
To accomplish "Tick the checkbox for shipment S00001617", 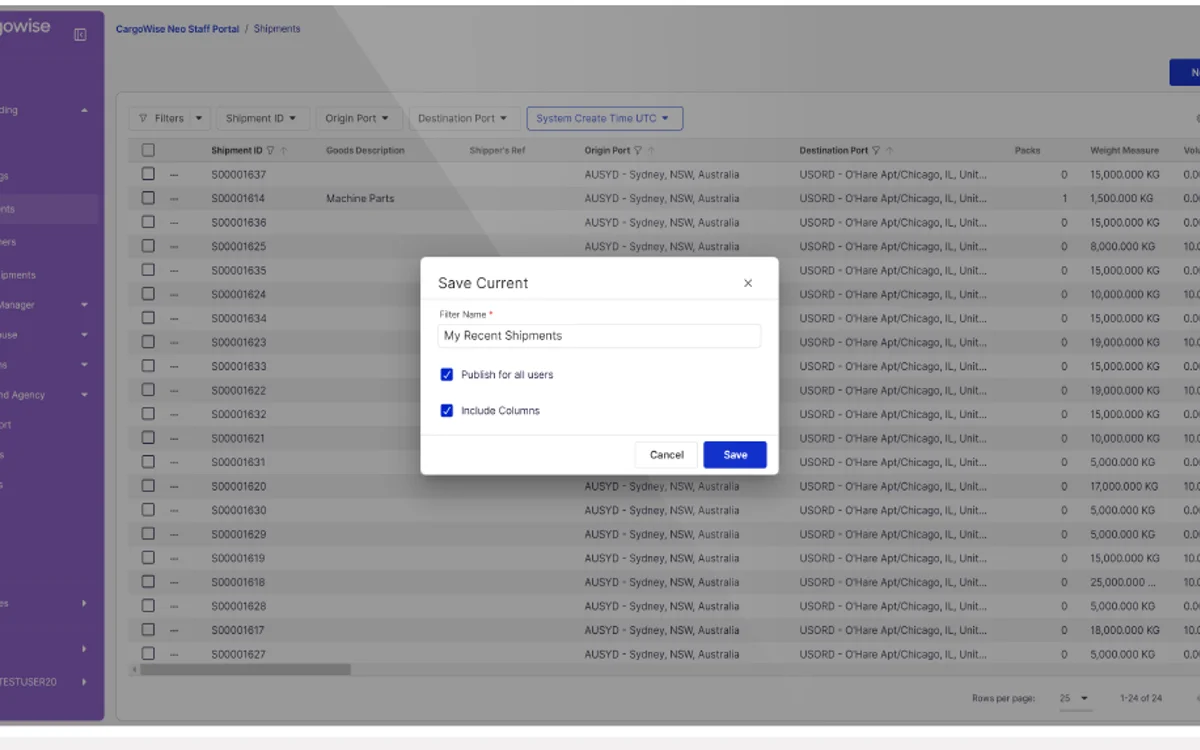I will [148, 630].
